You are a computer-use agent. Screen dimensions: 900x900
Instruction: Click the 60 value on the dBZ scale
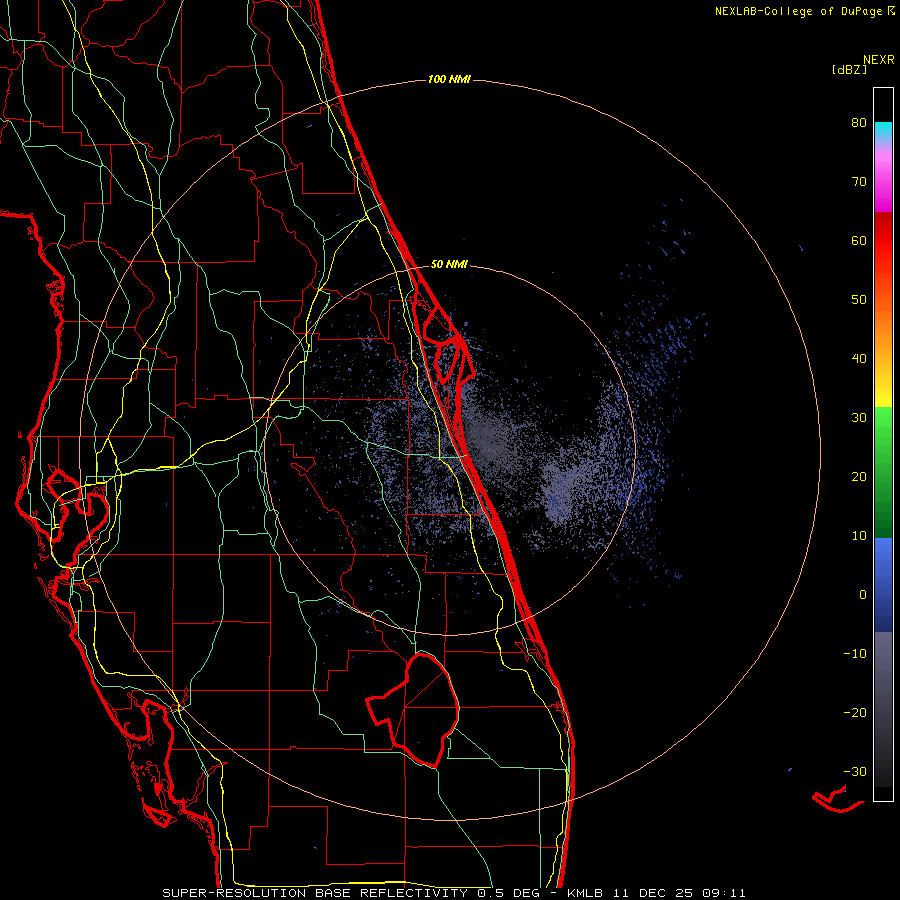click(859, 240)
